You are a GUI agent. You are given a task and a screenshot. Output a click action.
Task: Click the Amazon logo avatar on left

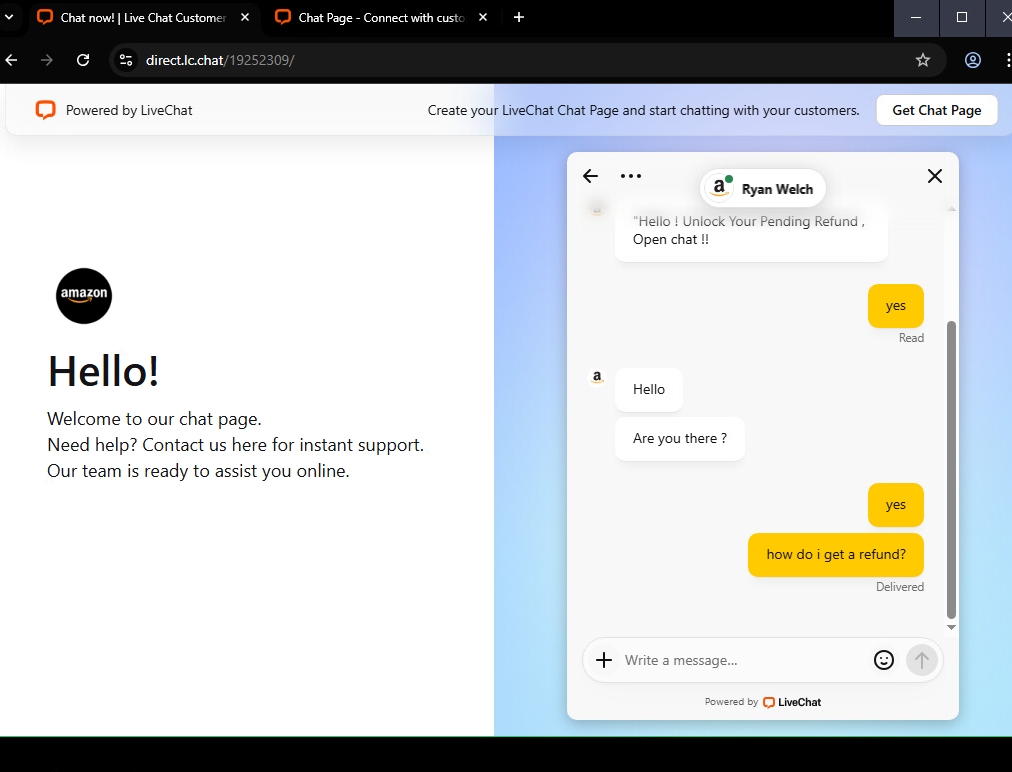(84, 296)
